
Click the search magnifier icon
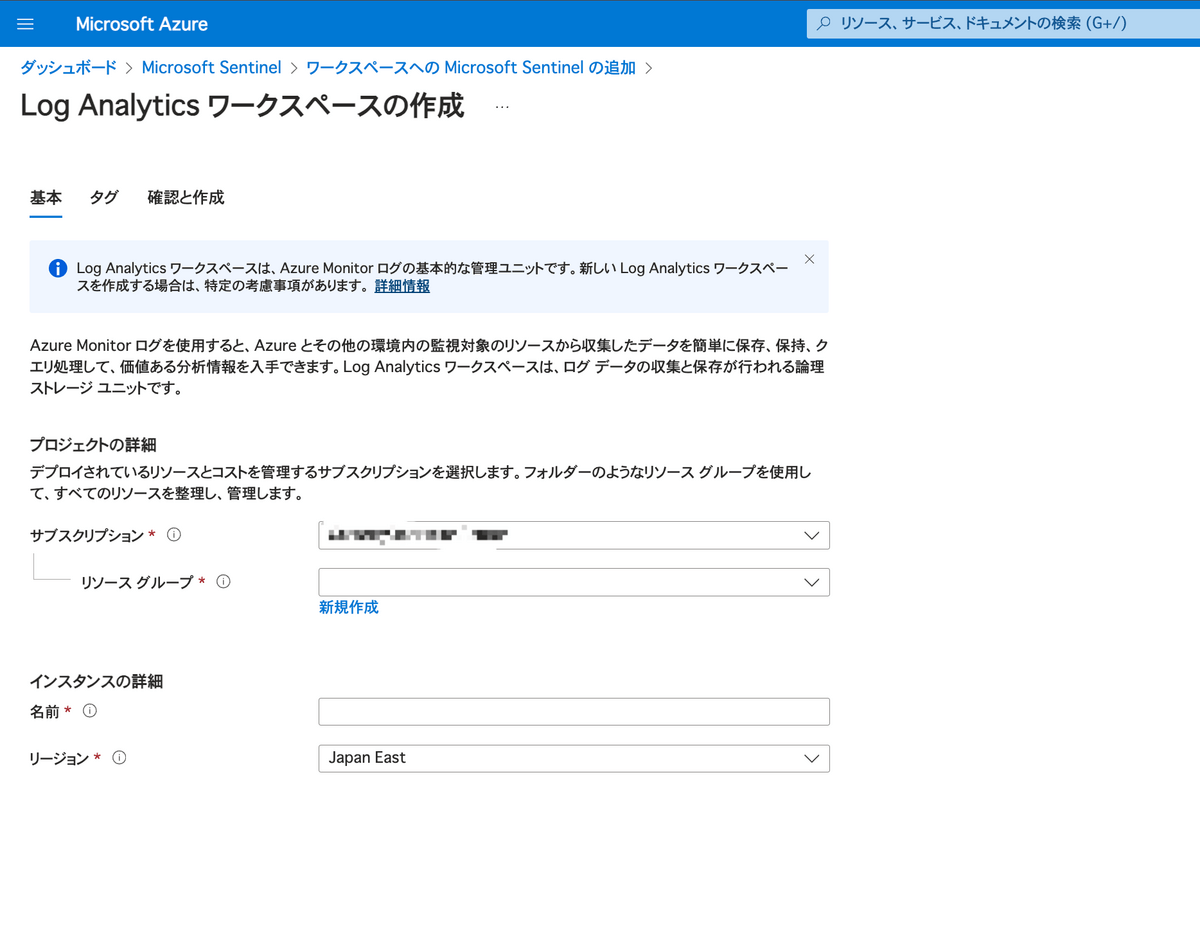(x=824, y=23)
